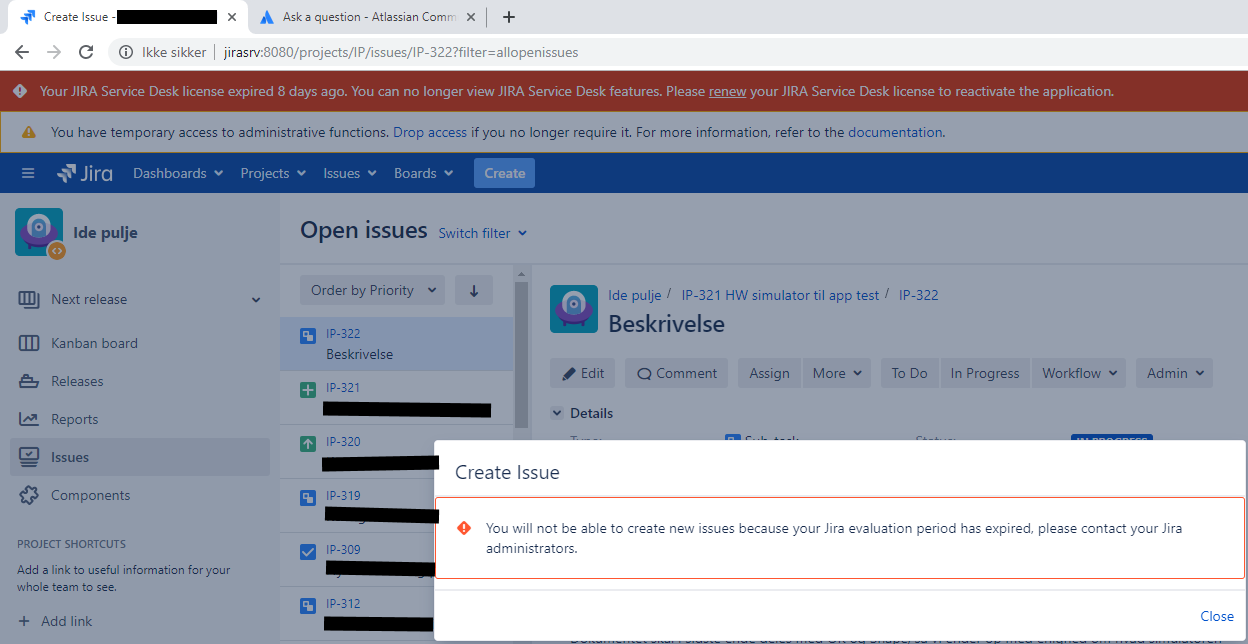This screenshot has width=1248, height=644.
Task: Expand Order by Priority dropdown
Action: point(372,290)
